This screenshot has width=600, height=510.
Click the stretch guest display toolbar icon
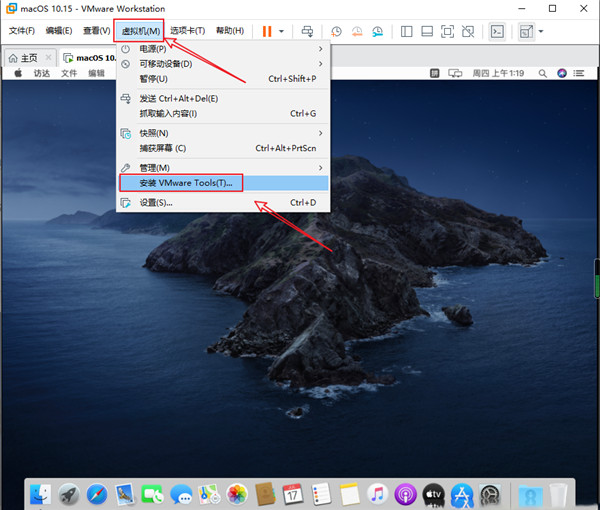tap(526, 31)
